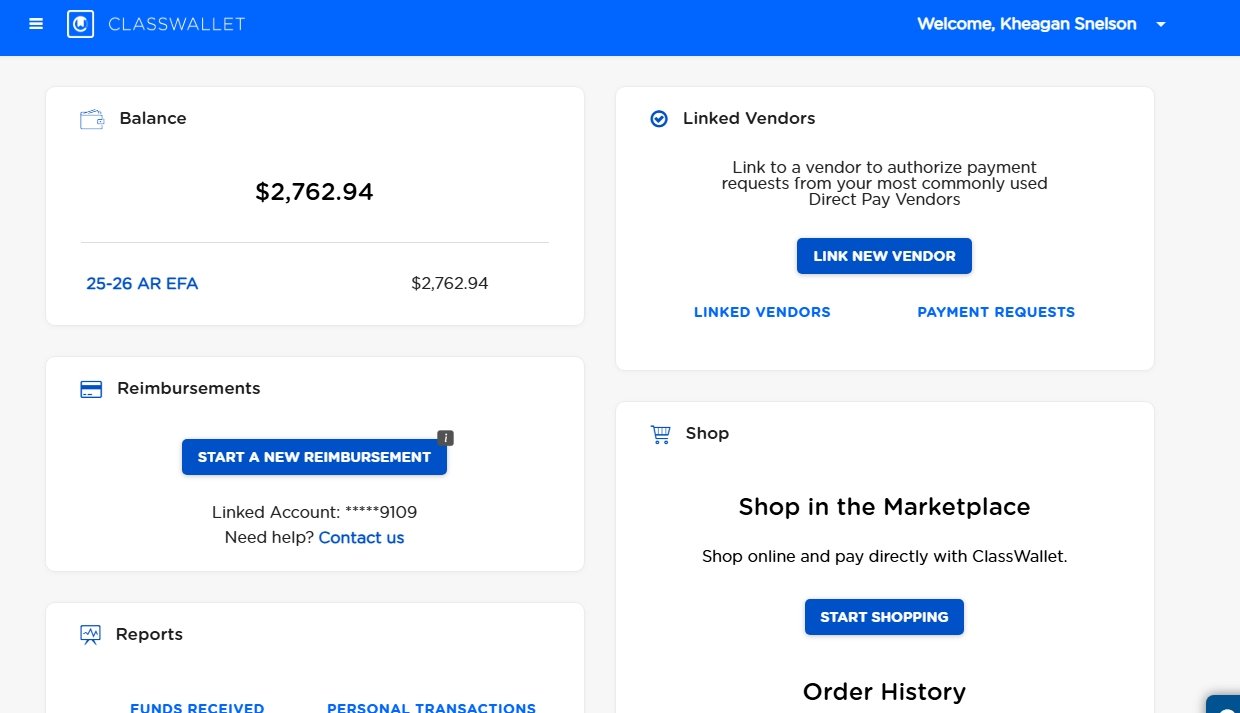Image resolution: width=1240 pixels, height=713 pixels.
Task: Click the Shop in the Marketplace heading
Action: (x=884, y=507)
